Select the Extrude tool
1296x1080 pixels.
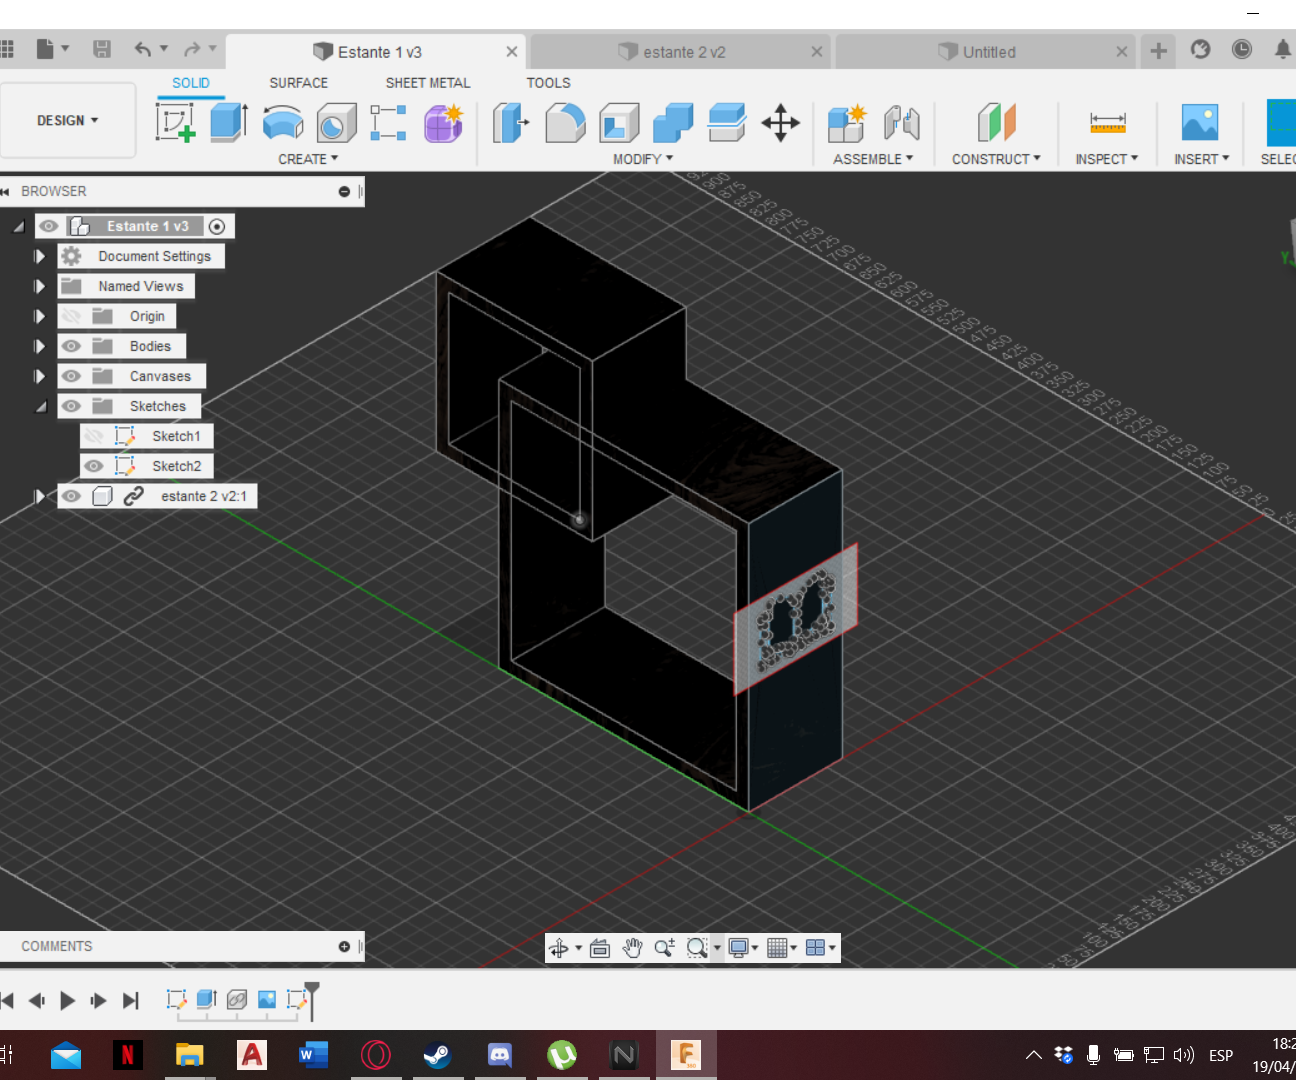coord(229,123)
